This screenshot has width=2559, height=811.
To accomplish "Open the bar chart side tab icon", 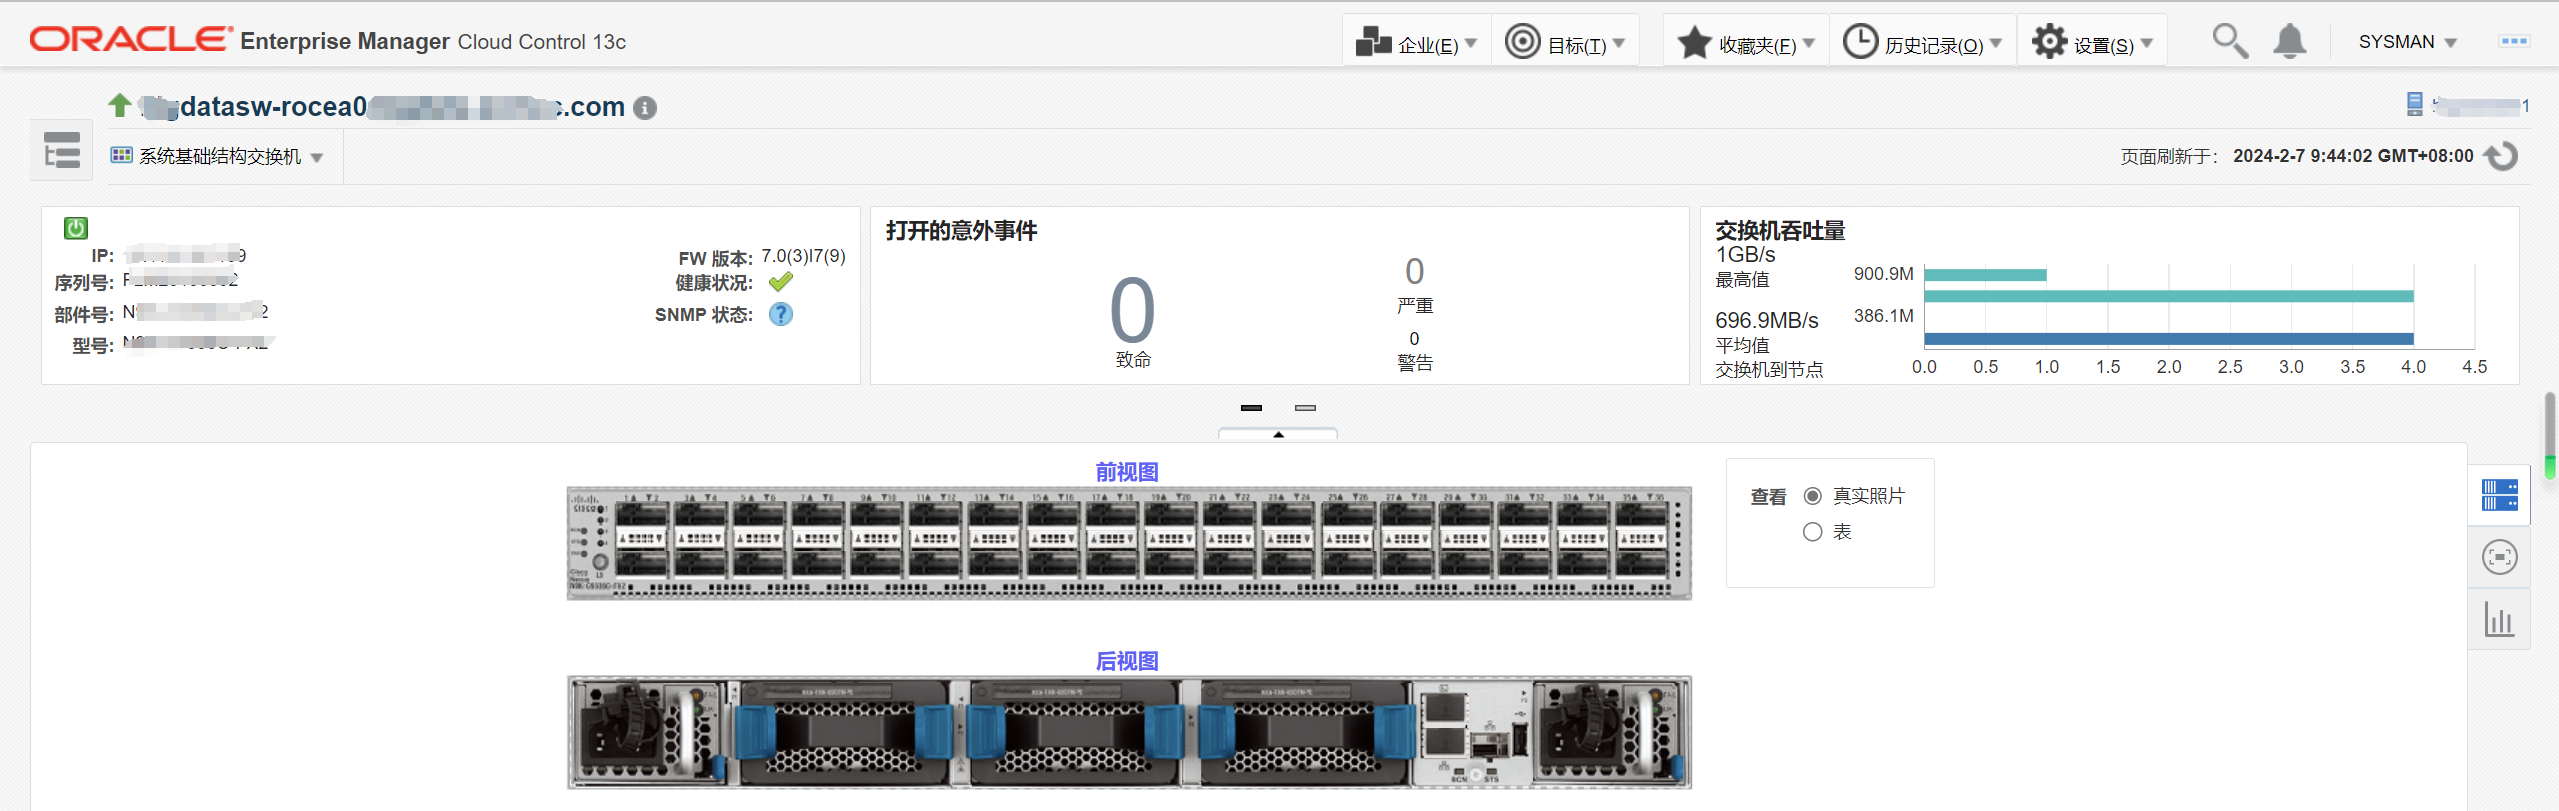I will (x=2500, y=620).
